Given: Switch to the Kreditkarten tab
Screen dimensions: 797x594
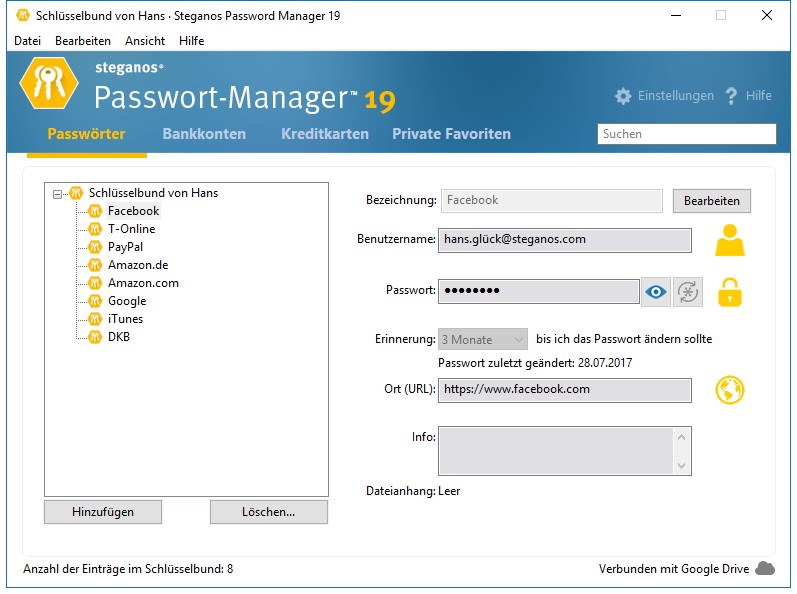Looking at the screenshot, I should 325,134.
